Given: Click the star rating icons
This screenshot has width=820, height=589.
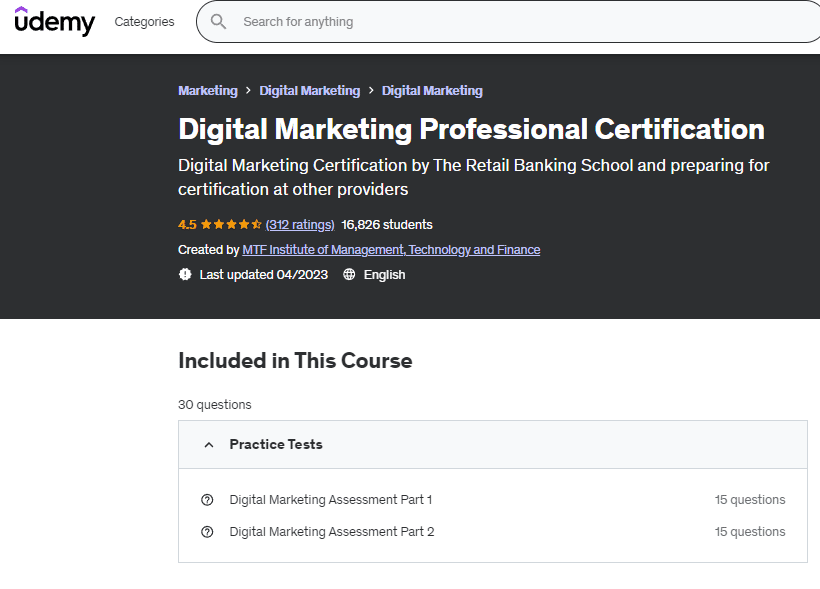Looking at the screenshot, I should point(231,225).
